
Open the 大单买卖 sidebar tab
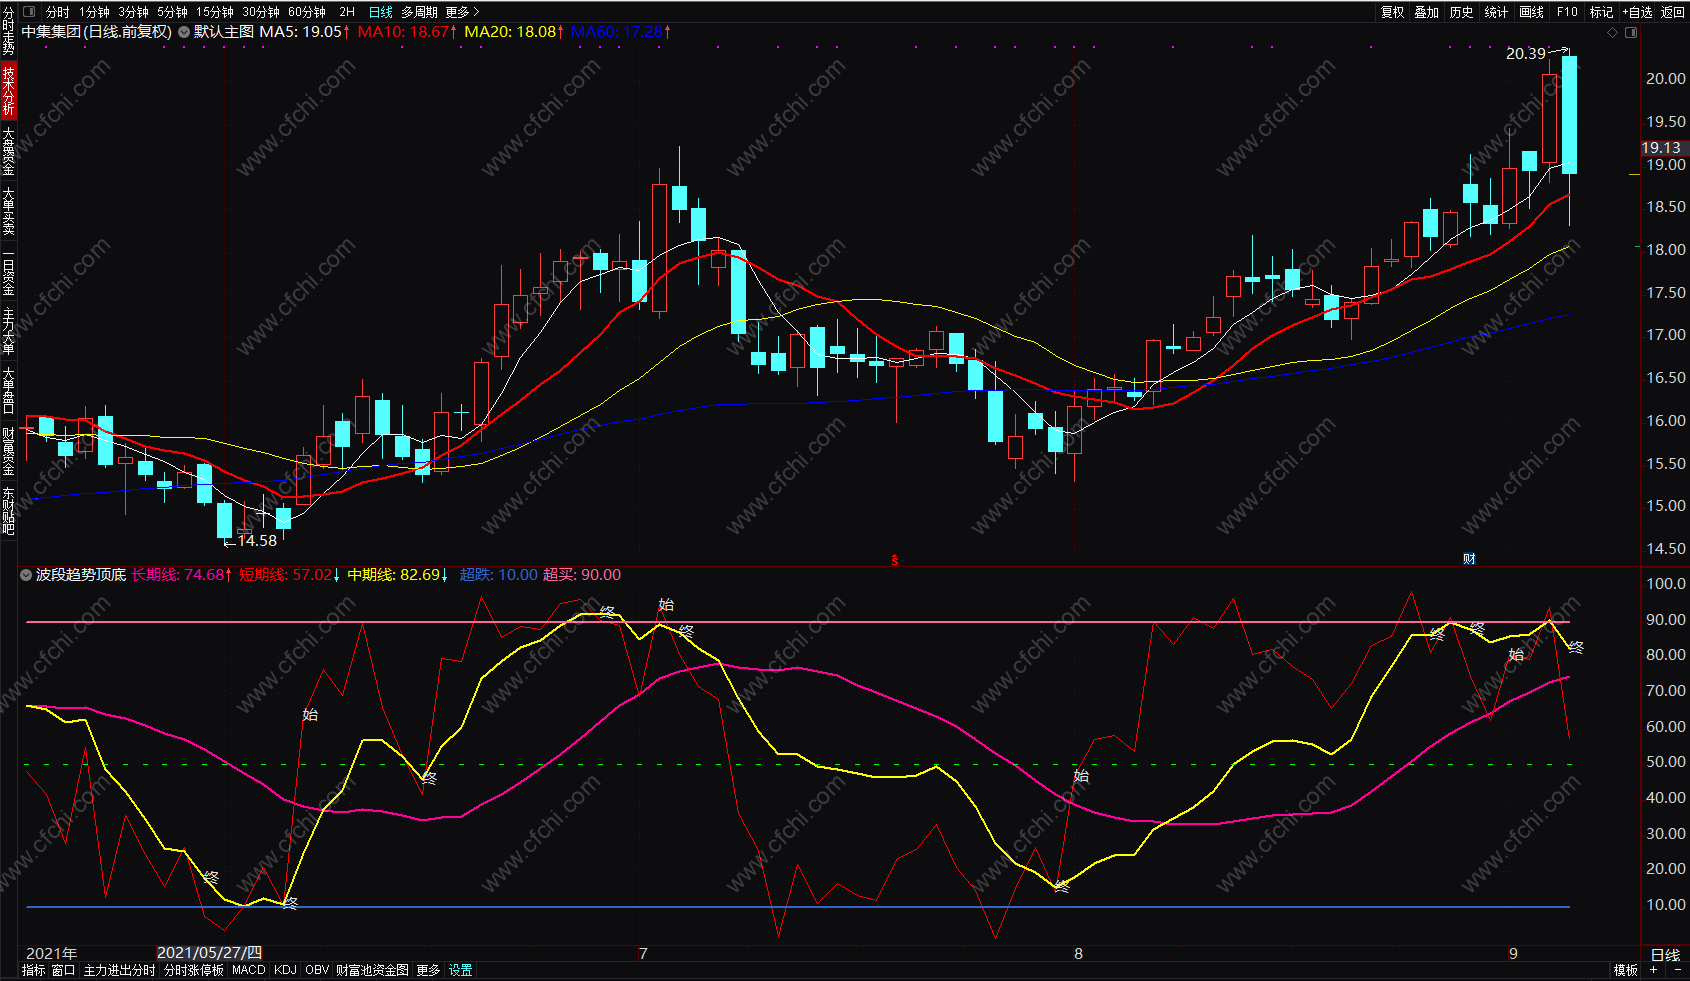[x=8, y=211]
